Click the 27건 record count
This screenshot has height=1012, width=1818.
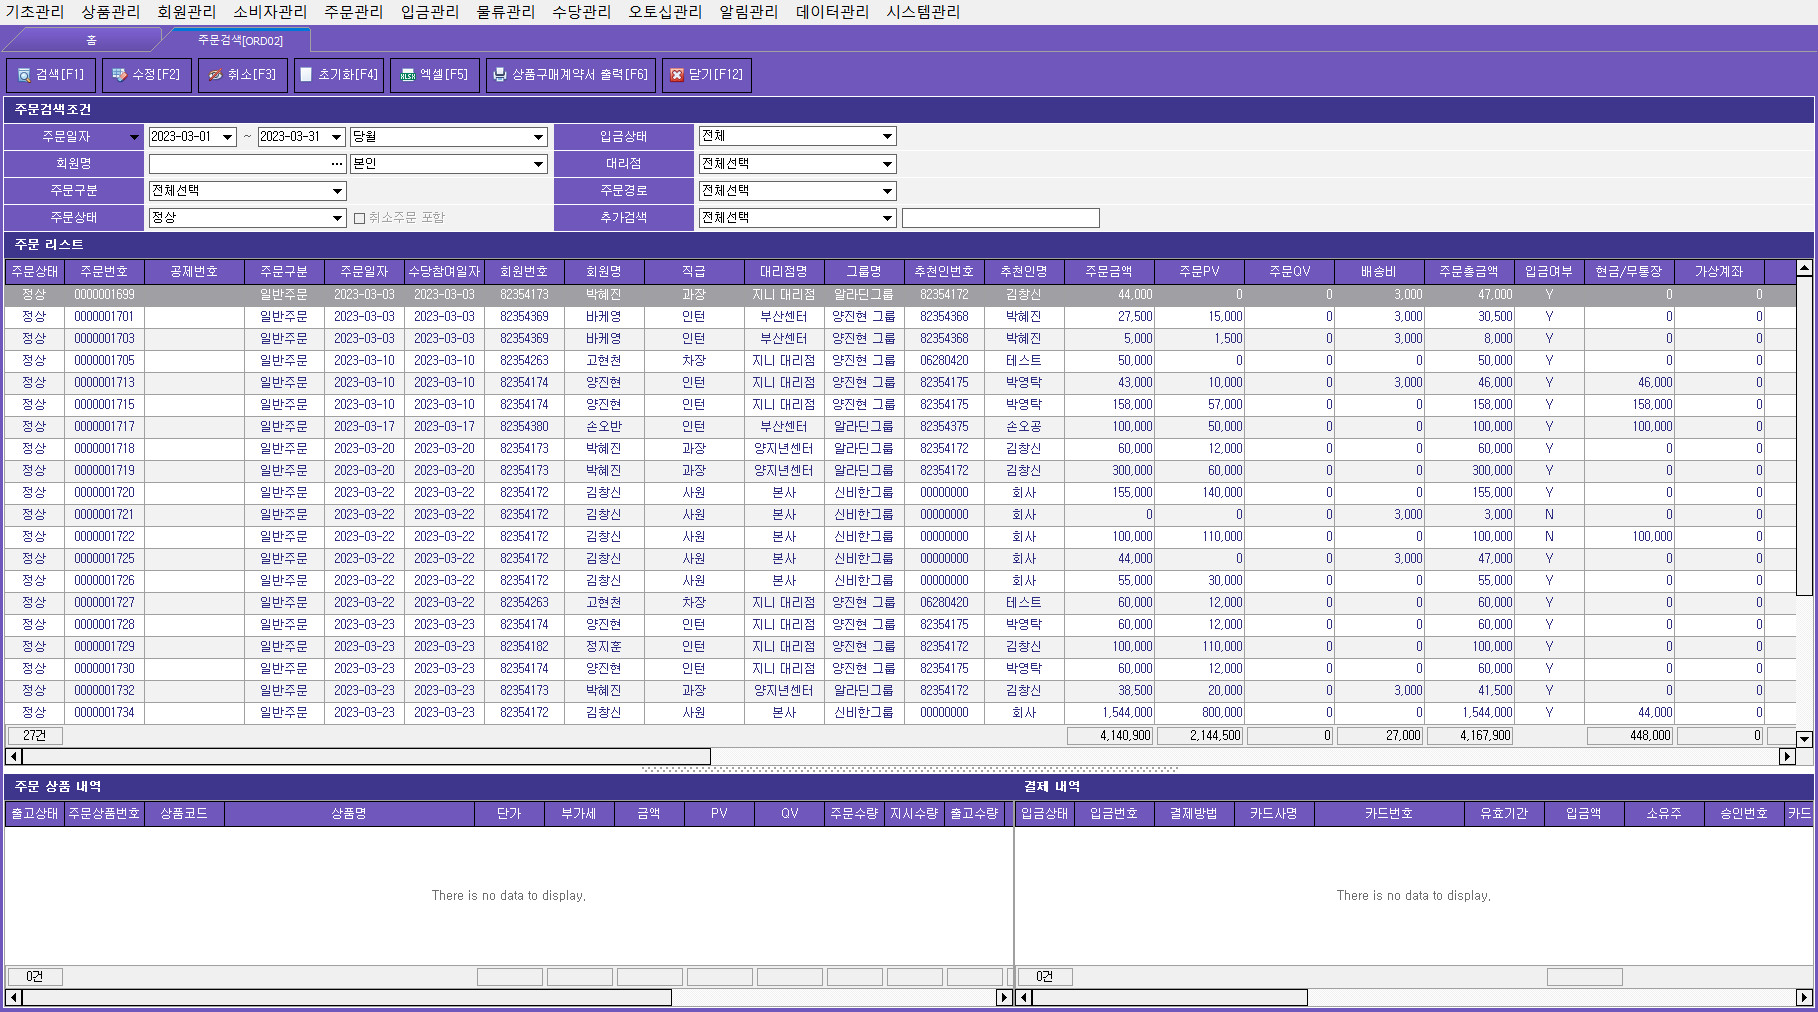coord(35,736)
